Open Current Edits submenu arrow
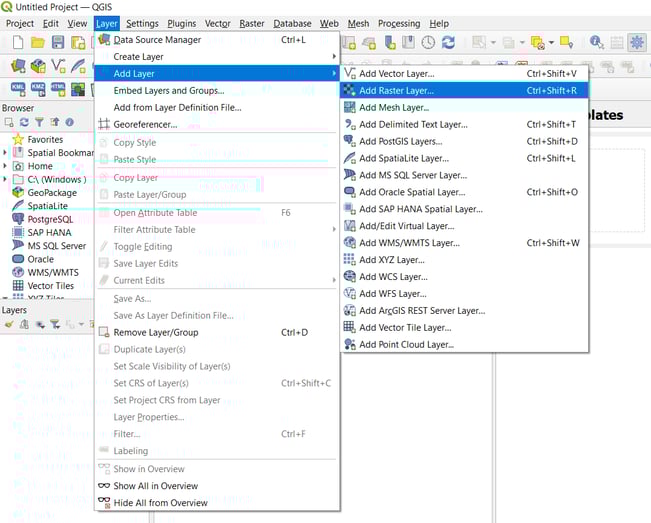This screenshot has height=523, width=651. click(x=334, y=280)
